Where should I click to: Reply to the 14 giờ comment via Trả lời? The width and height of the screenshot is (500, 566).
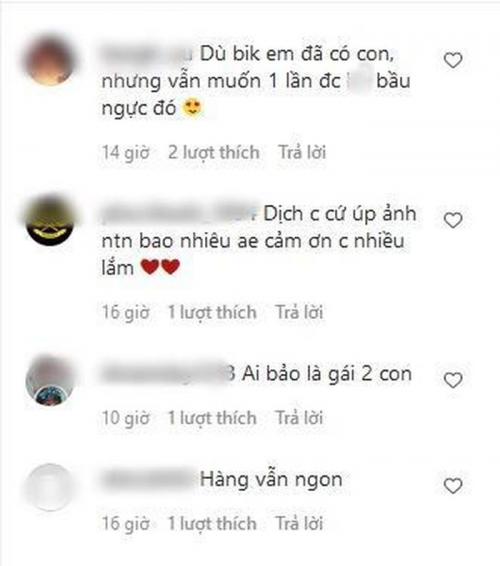pyautogui.click(x=302, y=152)
